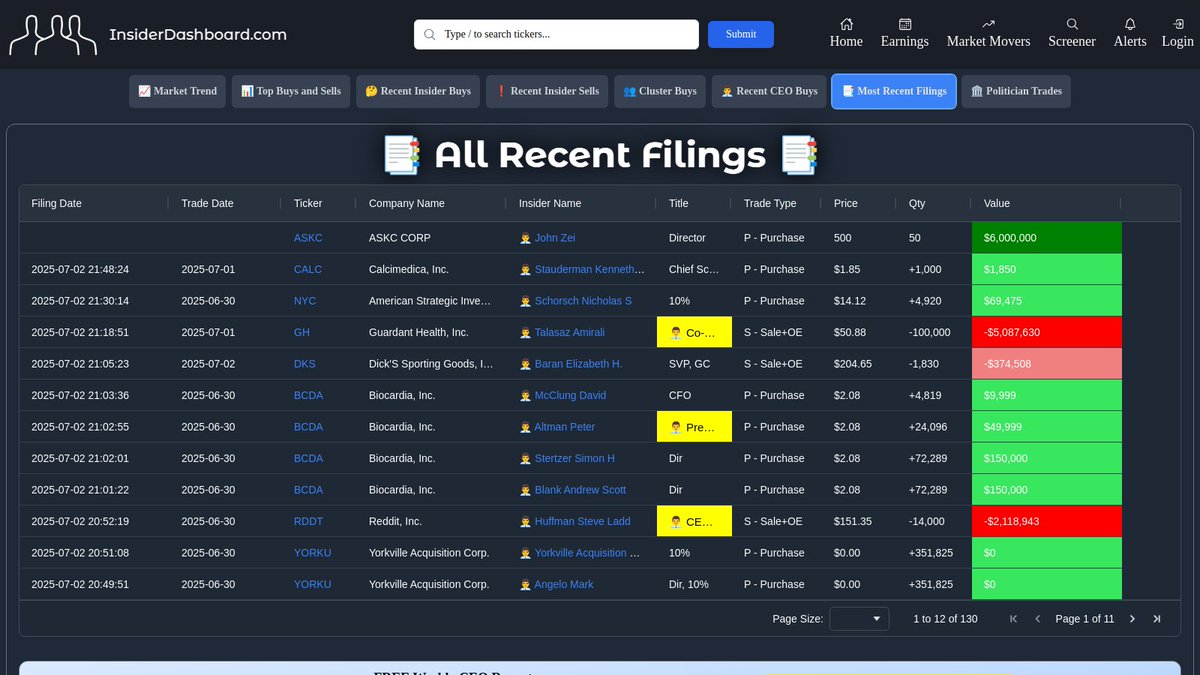Click the Guardant Health, Inc. company name
1200x675 pixels.
coord(418,333)
